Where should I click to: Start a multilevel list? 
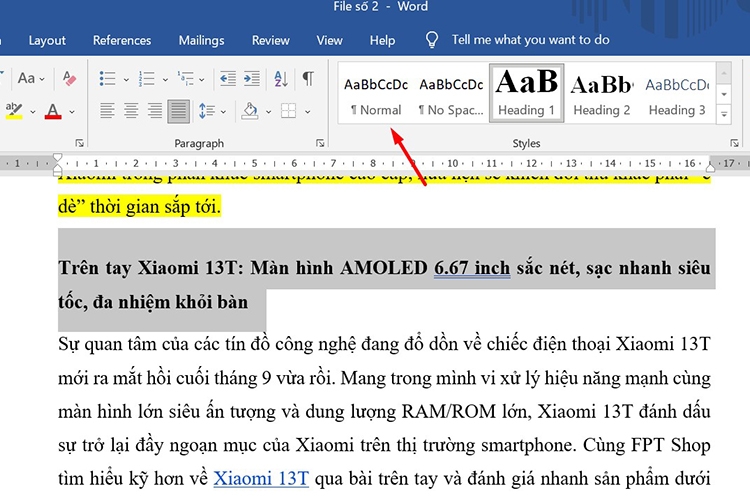[185, 78]
